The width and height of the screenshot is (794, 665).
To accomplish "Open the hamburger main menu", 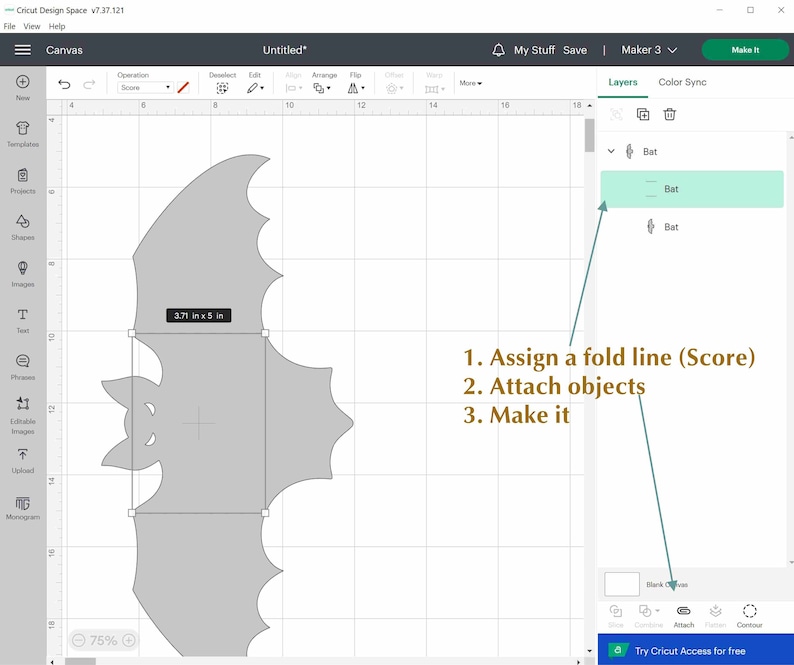I will click(23, 50).
